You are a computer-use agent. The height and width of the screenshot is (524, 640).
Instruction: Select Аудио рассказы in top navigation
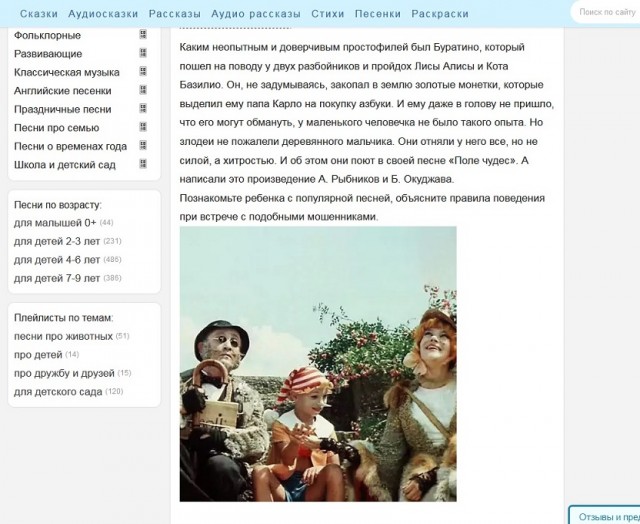[x=256, y=14]
